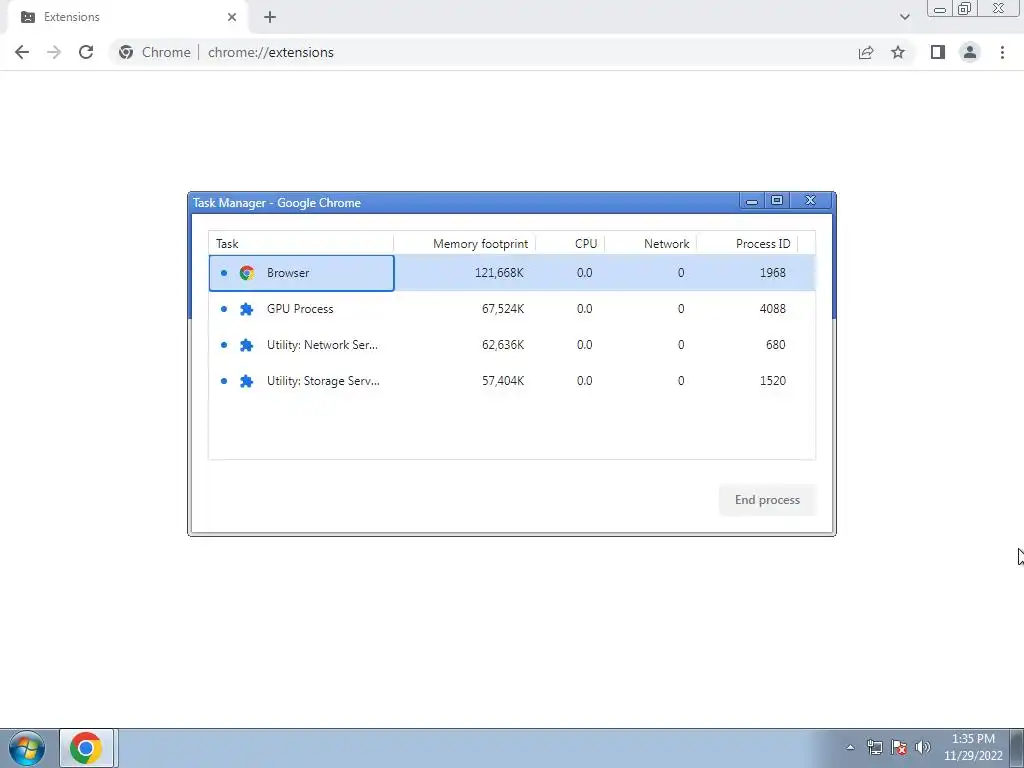Screen dimensions: 1024x768
Task: Sort by the CPU column header
Action: point(570,244)
